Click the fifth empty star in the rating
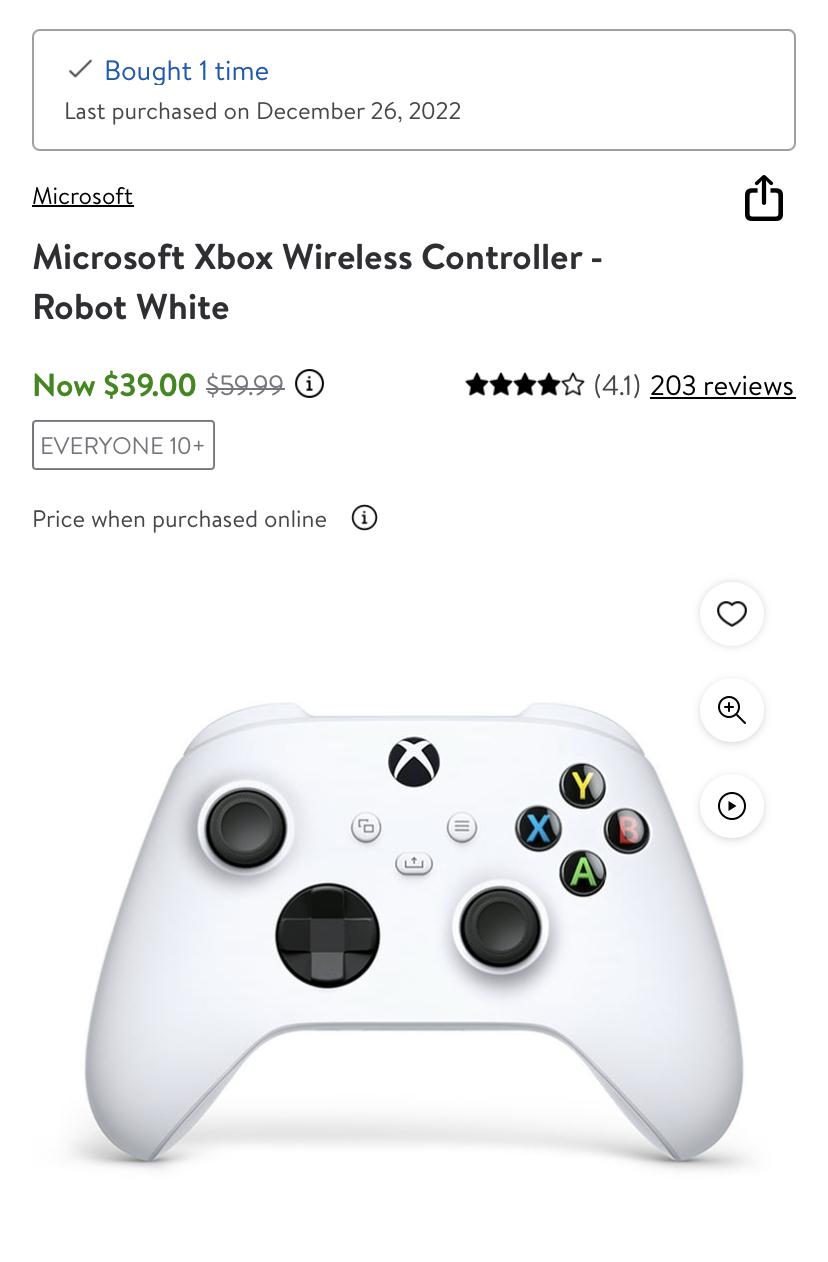828x1262 pixels. 572,383
